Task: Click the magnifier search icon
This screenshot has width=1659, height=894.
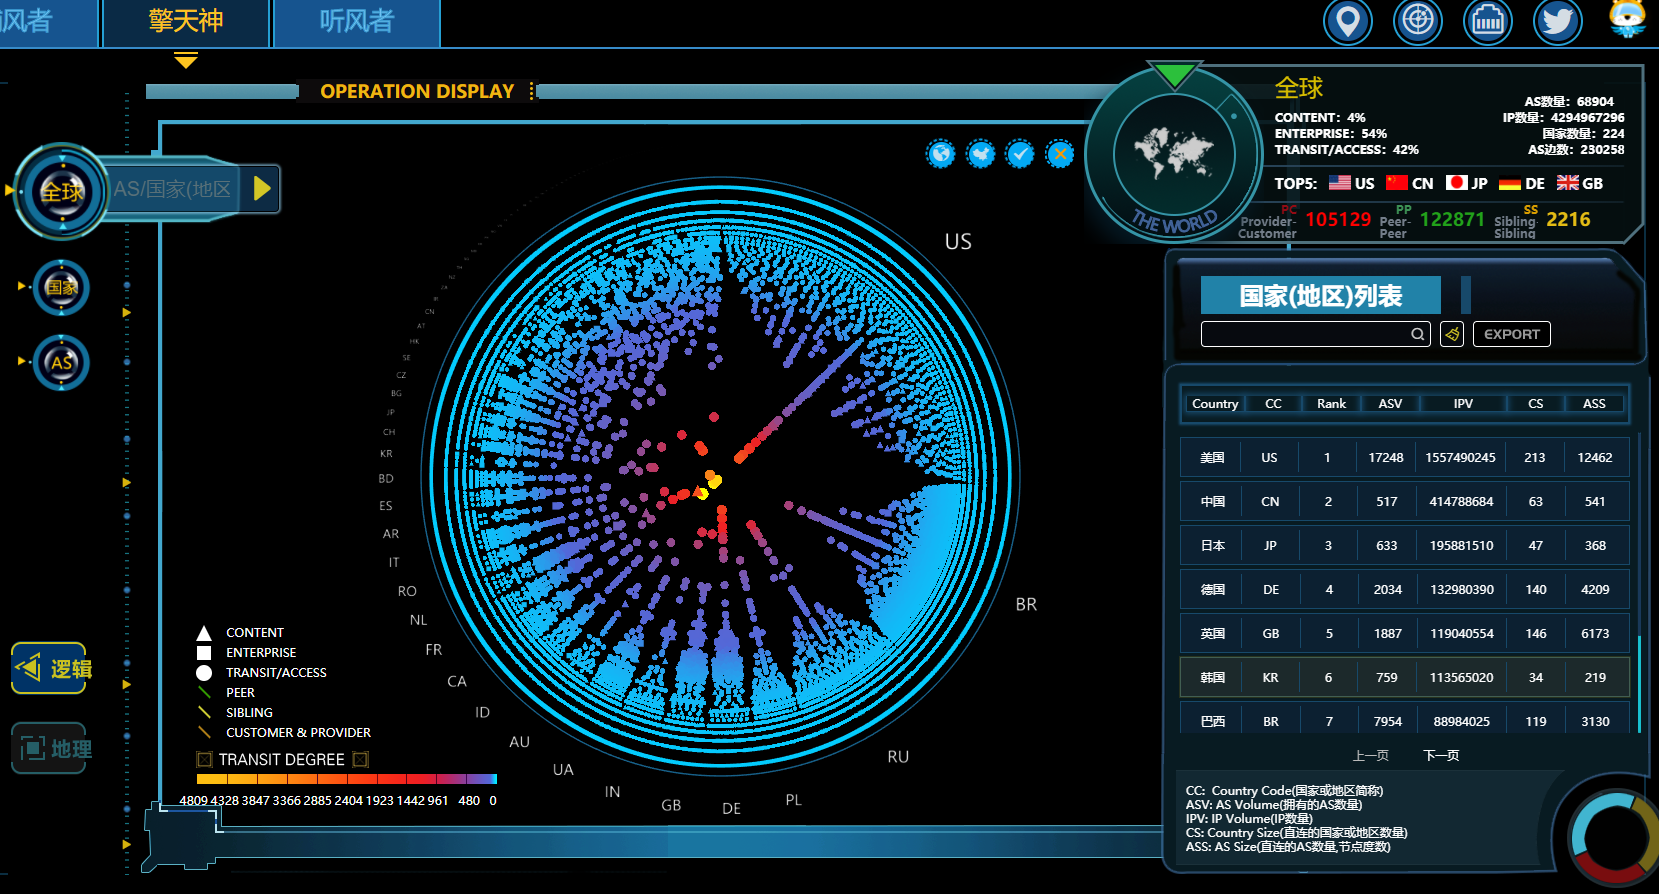Action: pos(1418,334)
